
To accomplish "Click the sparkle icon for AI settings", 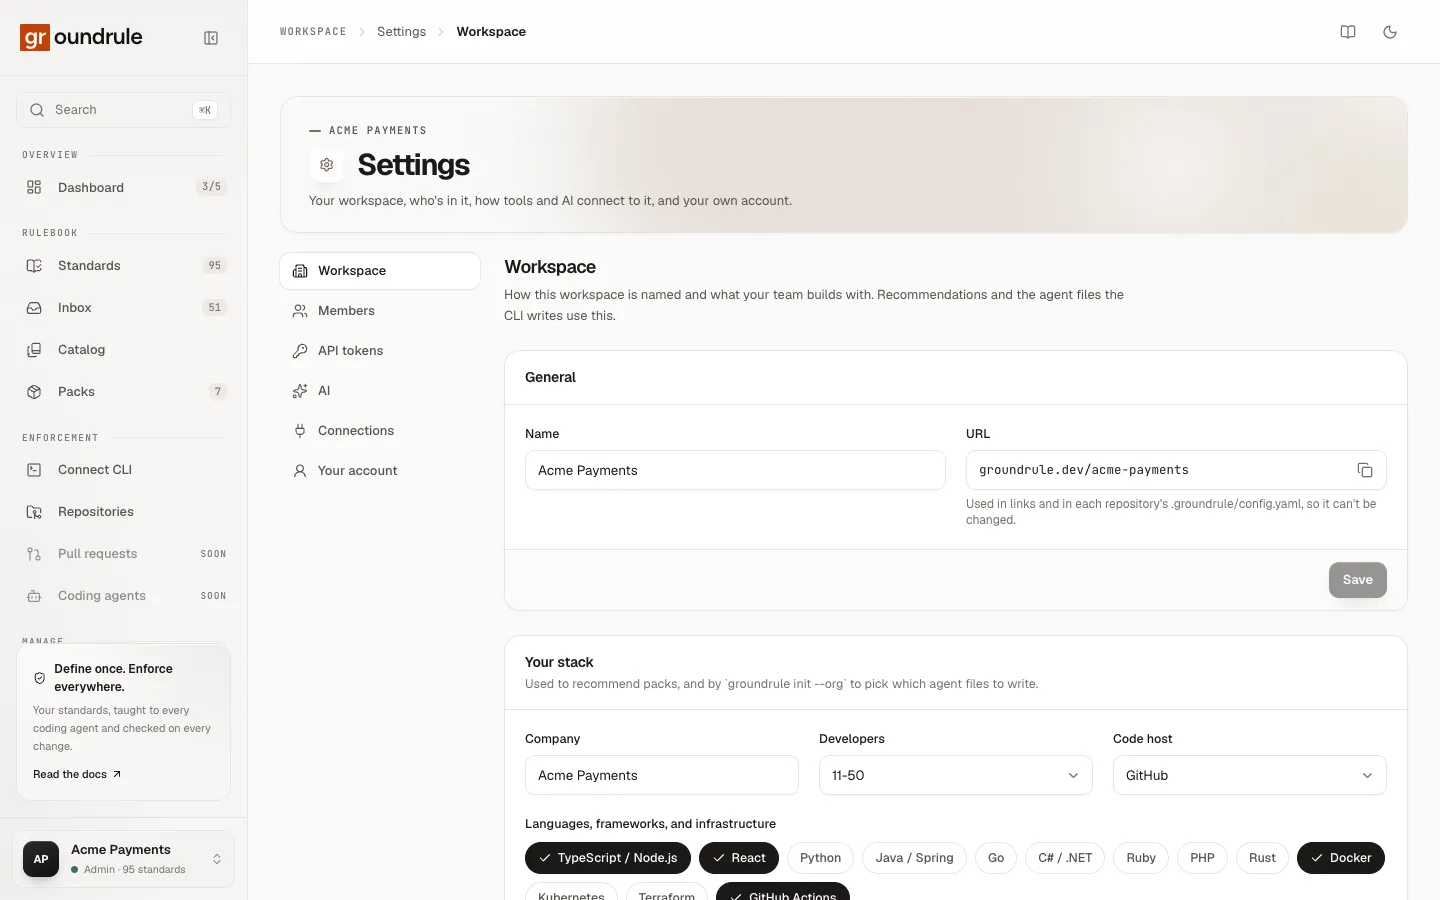I will (x=300, y=391).
